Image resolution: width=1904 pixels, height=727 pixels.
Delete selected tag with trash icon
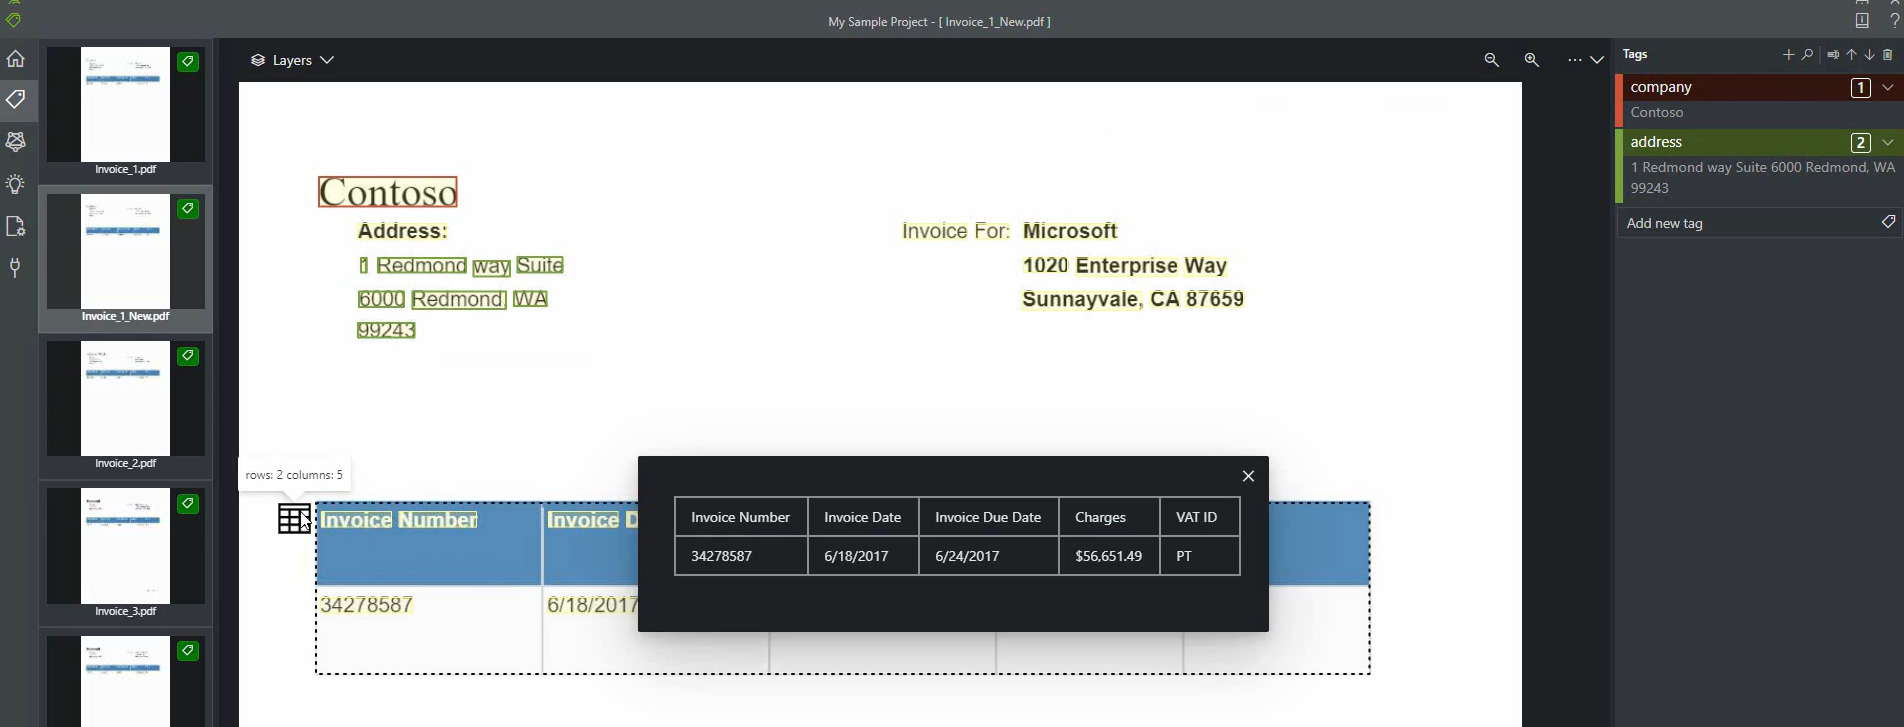[x=1888, y=55]
